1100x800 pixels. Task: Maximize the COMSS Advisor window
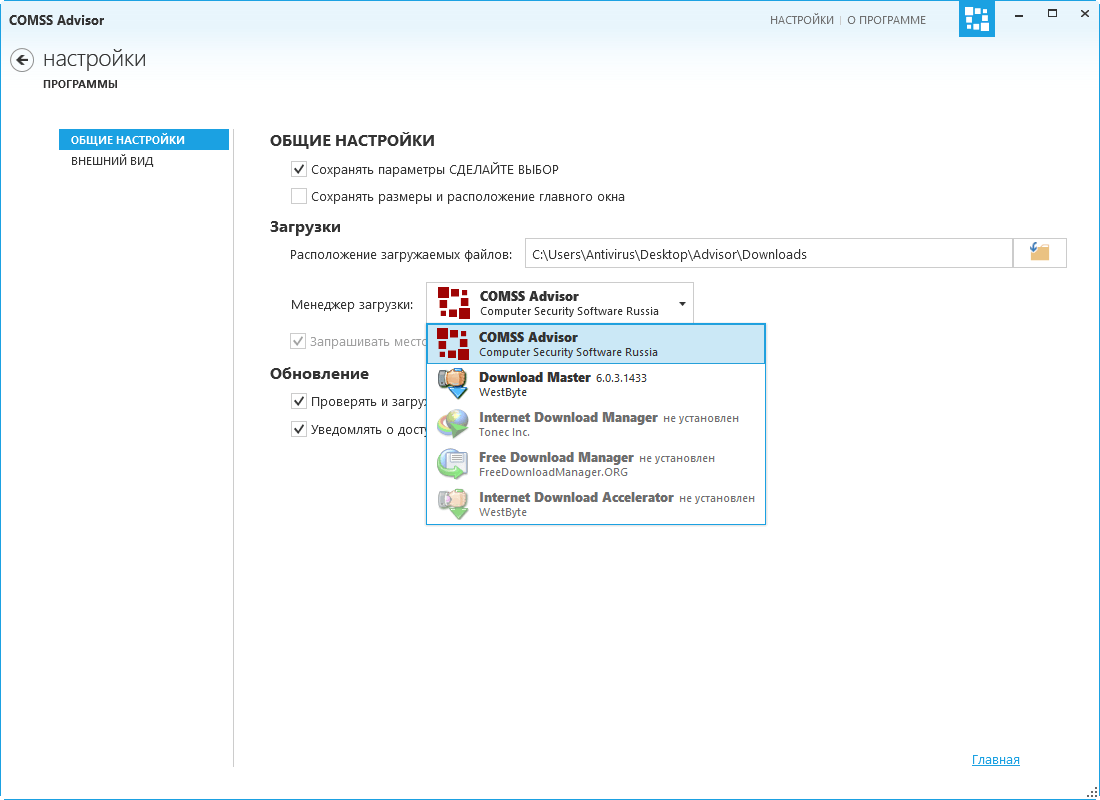click(1052, 14)
